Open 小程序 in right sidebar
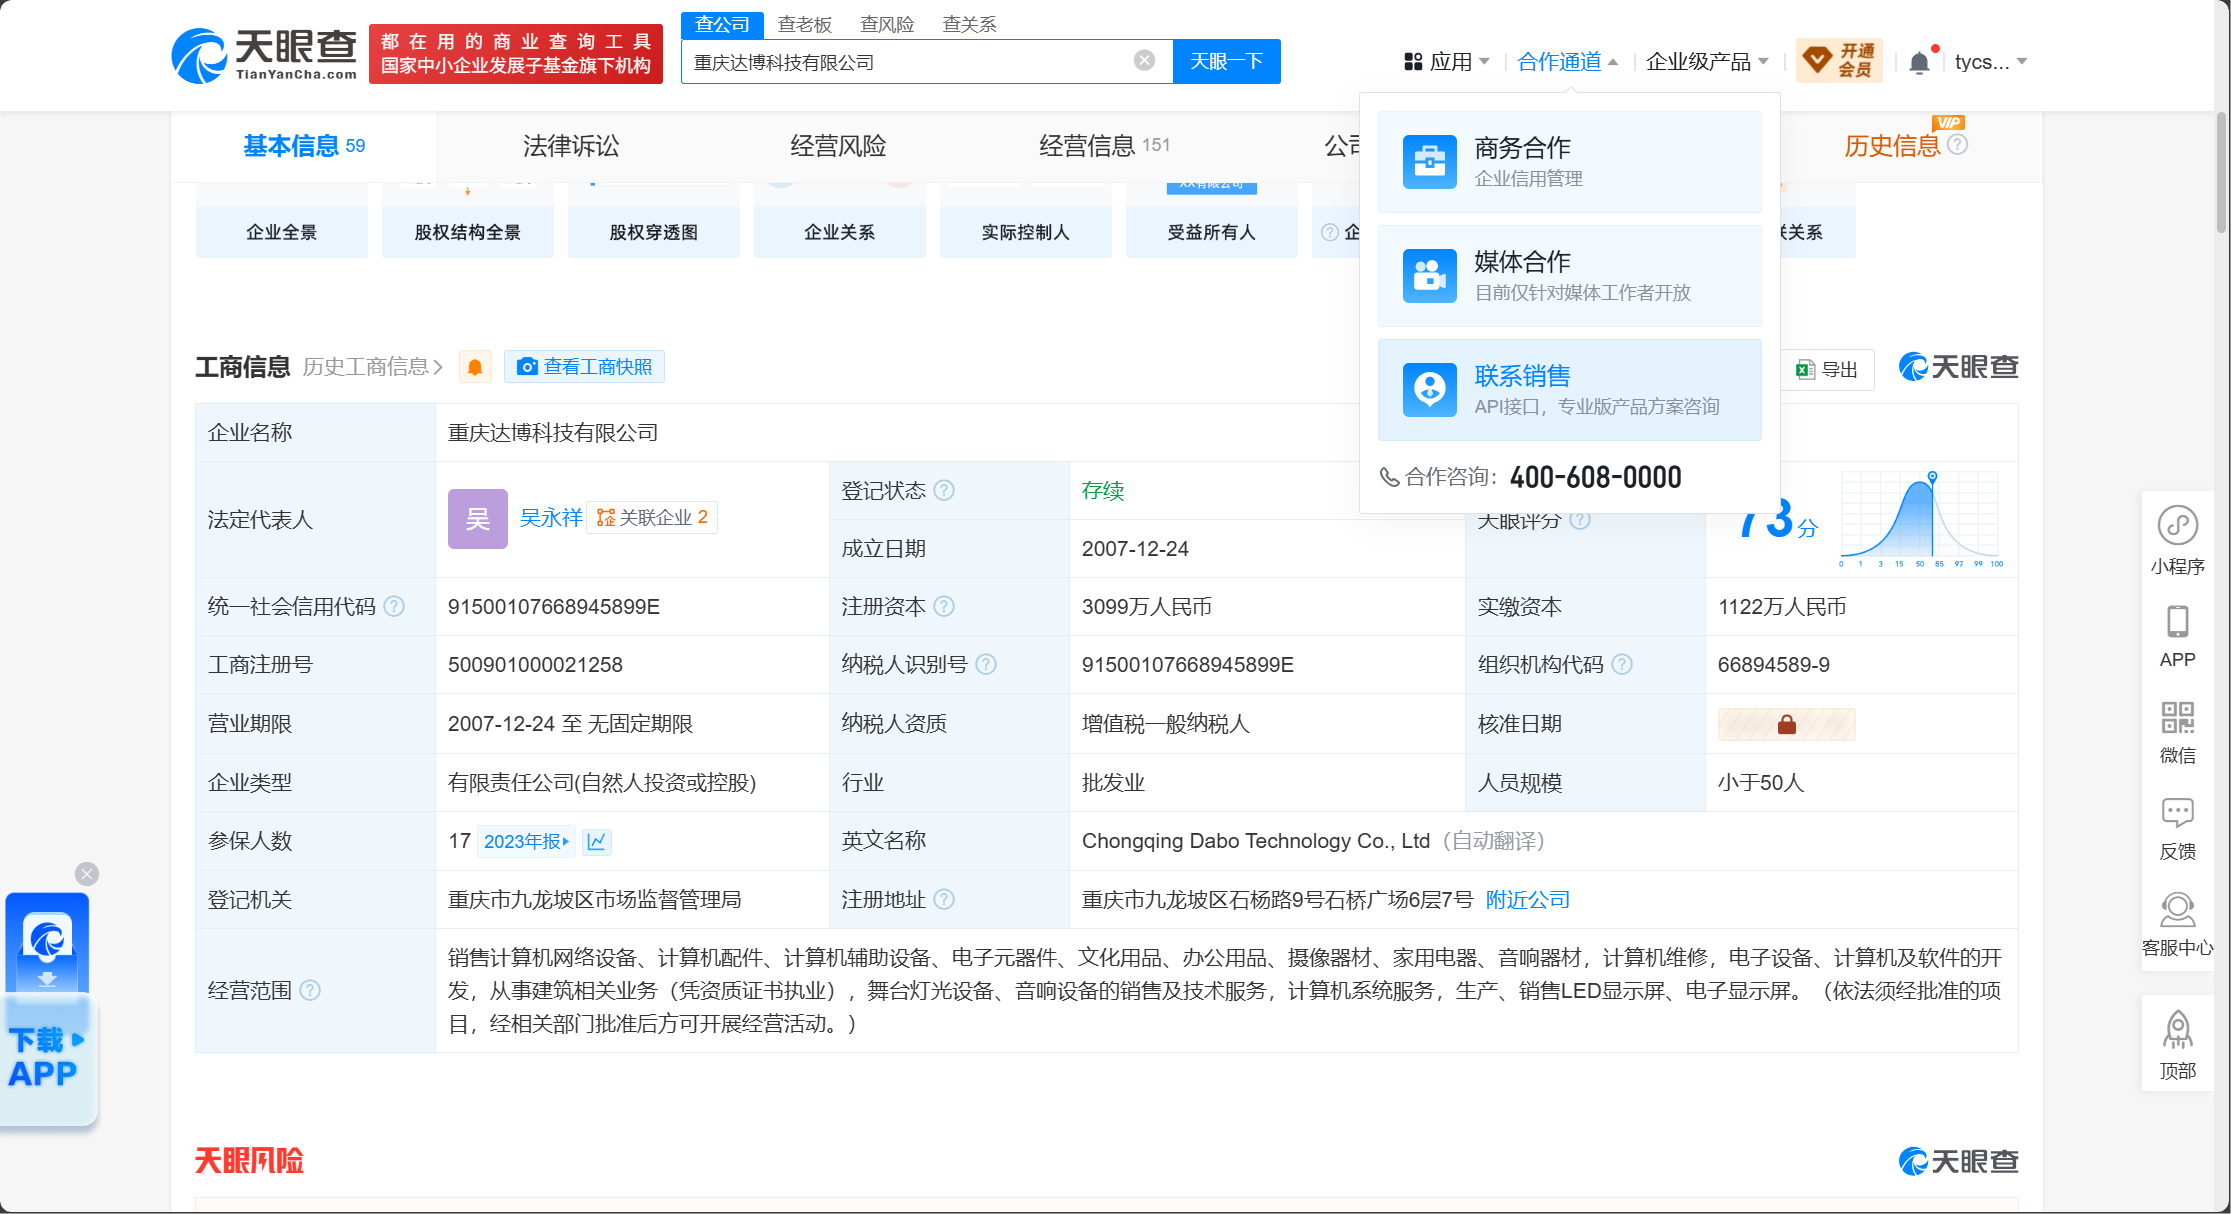Viewport: 2231px width, 1214px height. [2178, 540]
